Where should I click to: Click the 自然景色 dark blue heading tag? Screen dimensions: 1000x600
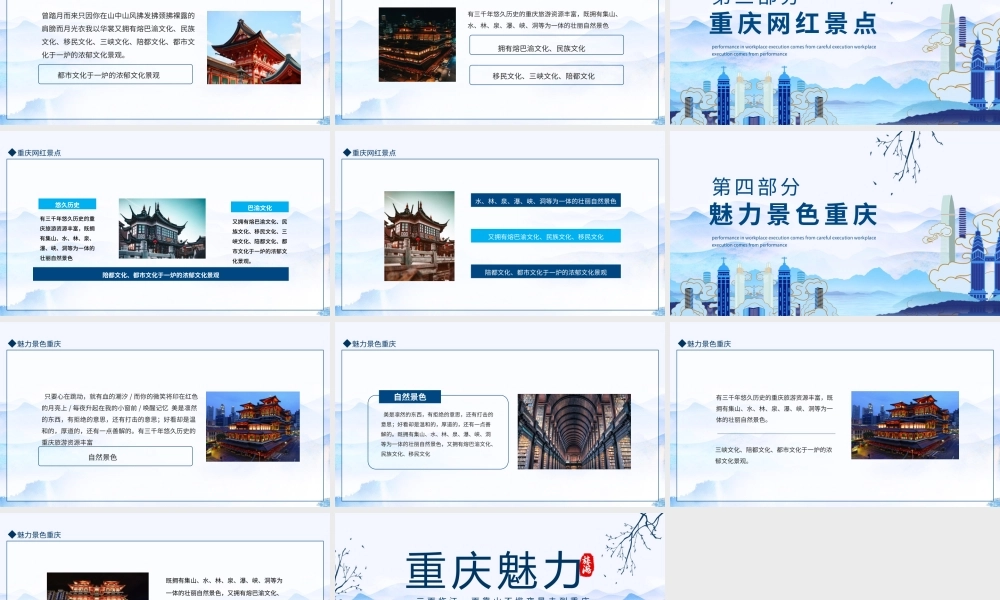click(410, 397)
